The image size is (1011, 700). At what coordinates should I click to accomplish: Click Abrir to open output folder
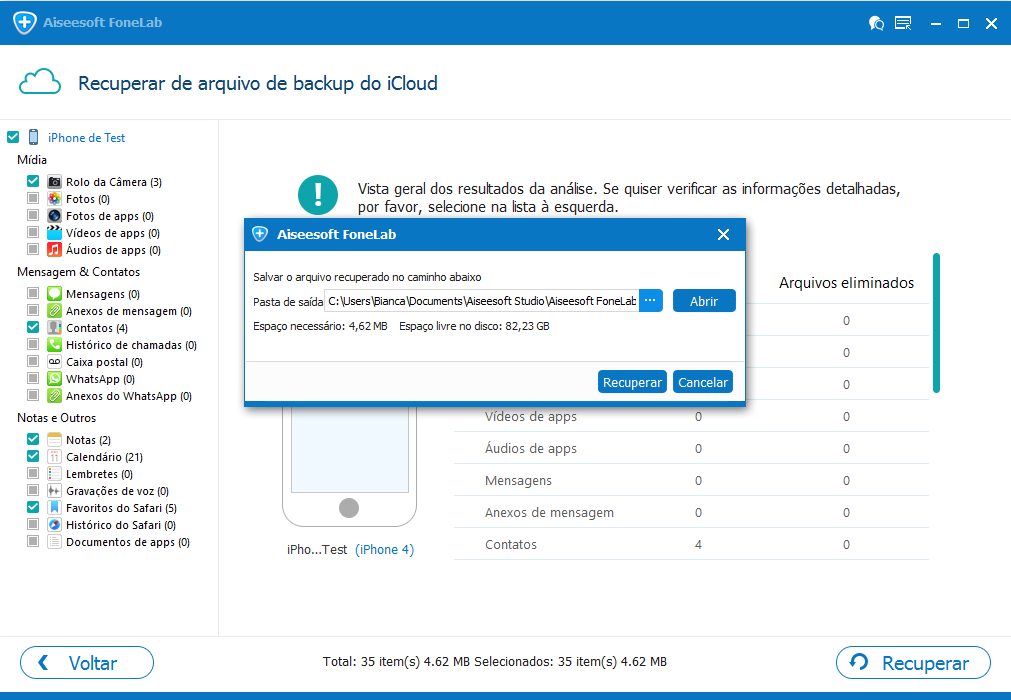704,301
